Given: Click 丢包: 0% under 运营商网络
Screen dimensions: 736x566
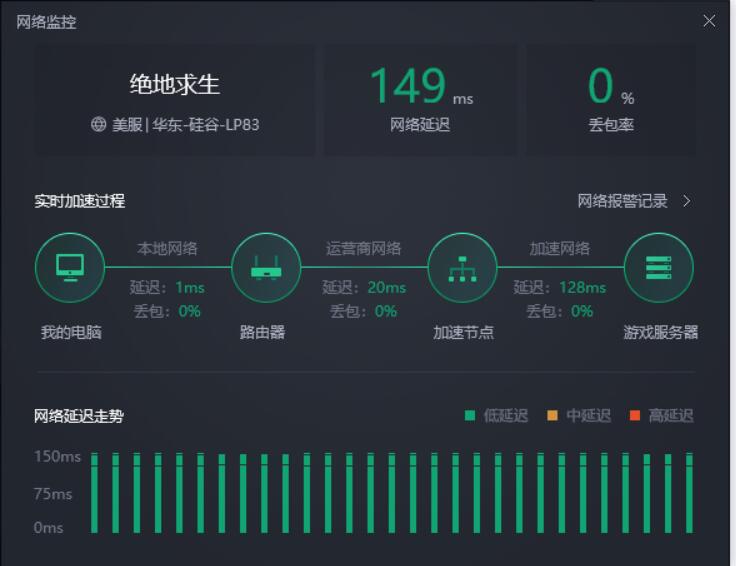Looking at the screenshot, I should tap(363, 311).
